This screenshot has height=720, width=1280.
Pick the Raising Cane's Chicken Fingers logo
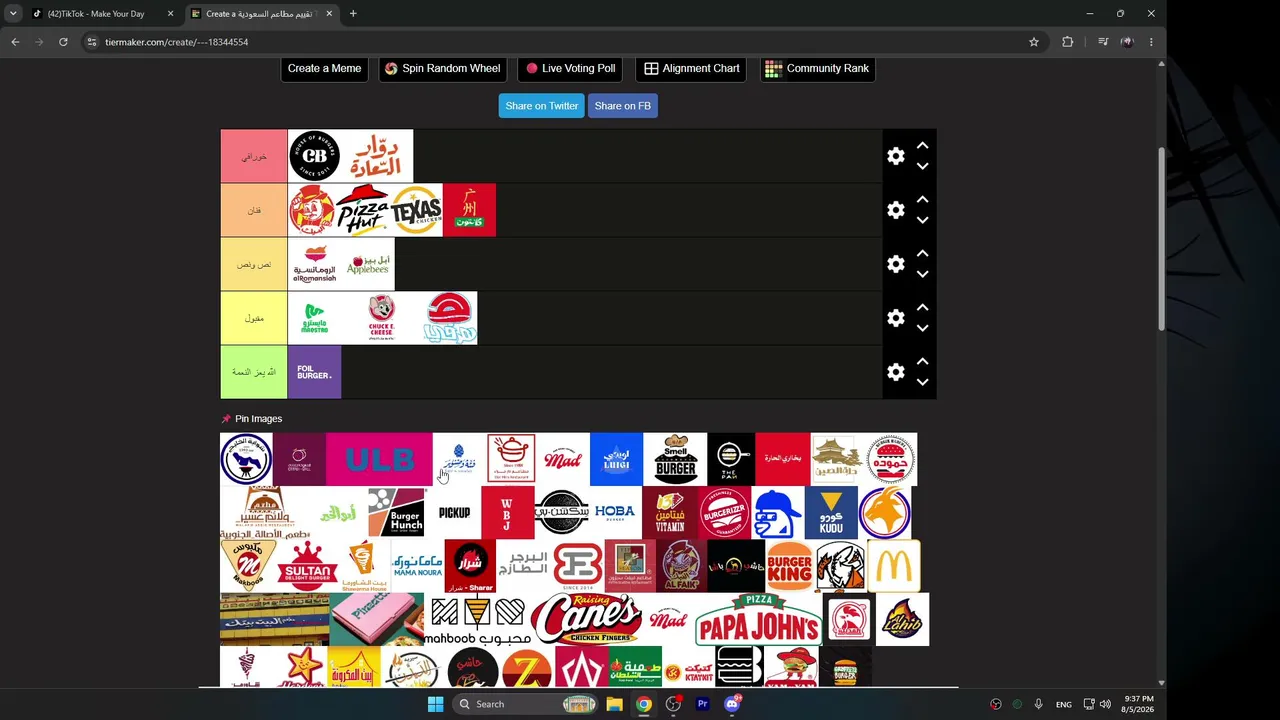(x=586, y=620)
